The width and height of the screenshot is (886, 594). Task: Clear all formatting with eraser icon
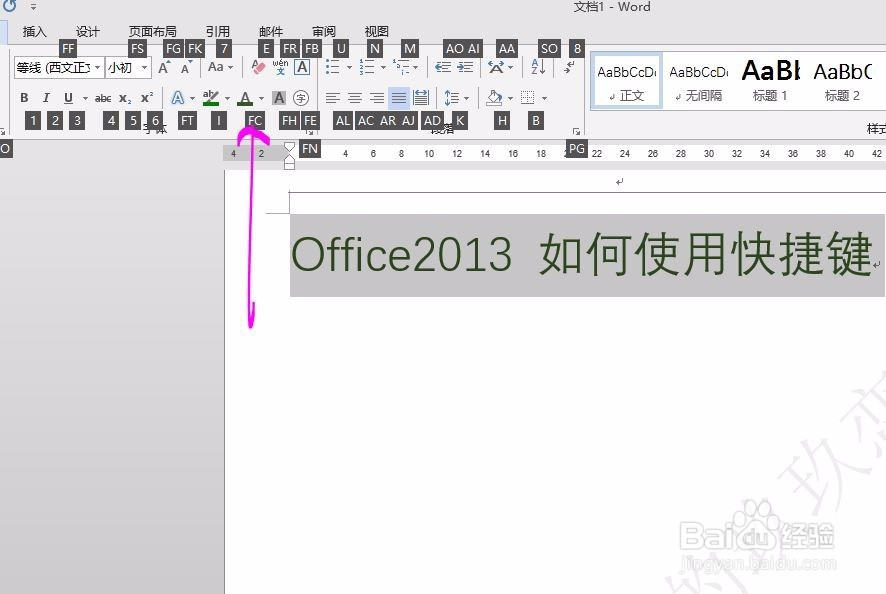[258, 67]
